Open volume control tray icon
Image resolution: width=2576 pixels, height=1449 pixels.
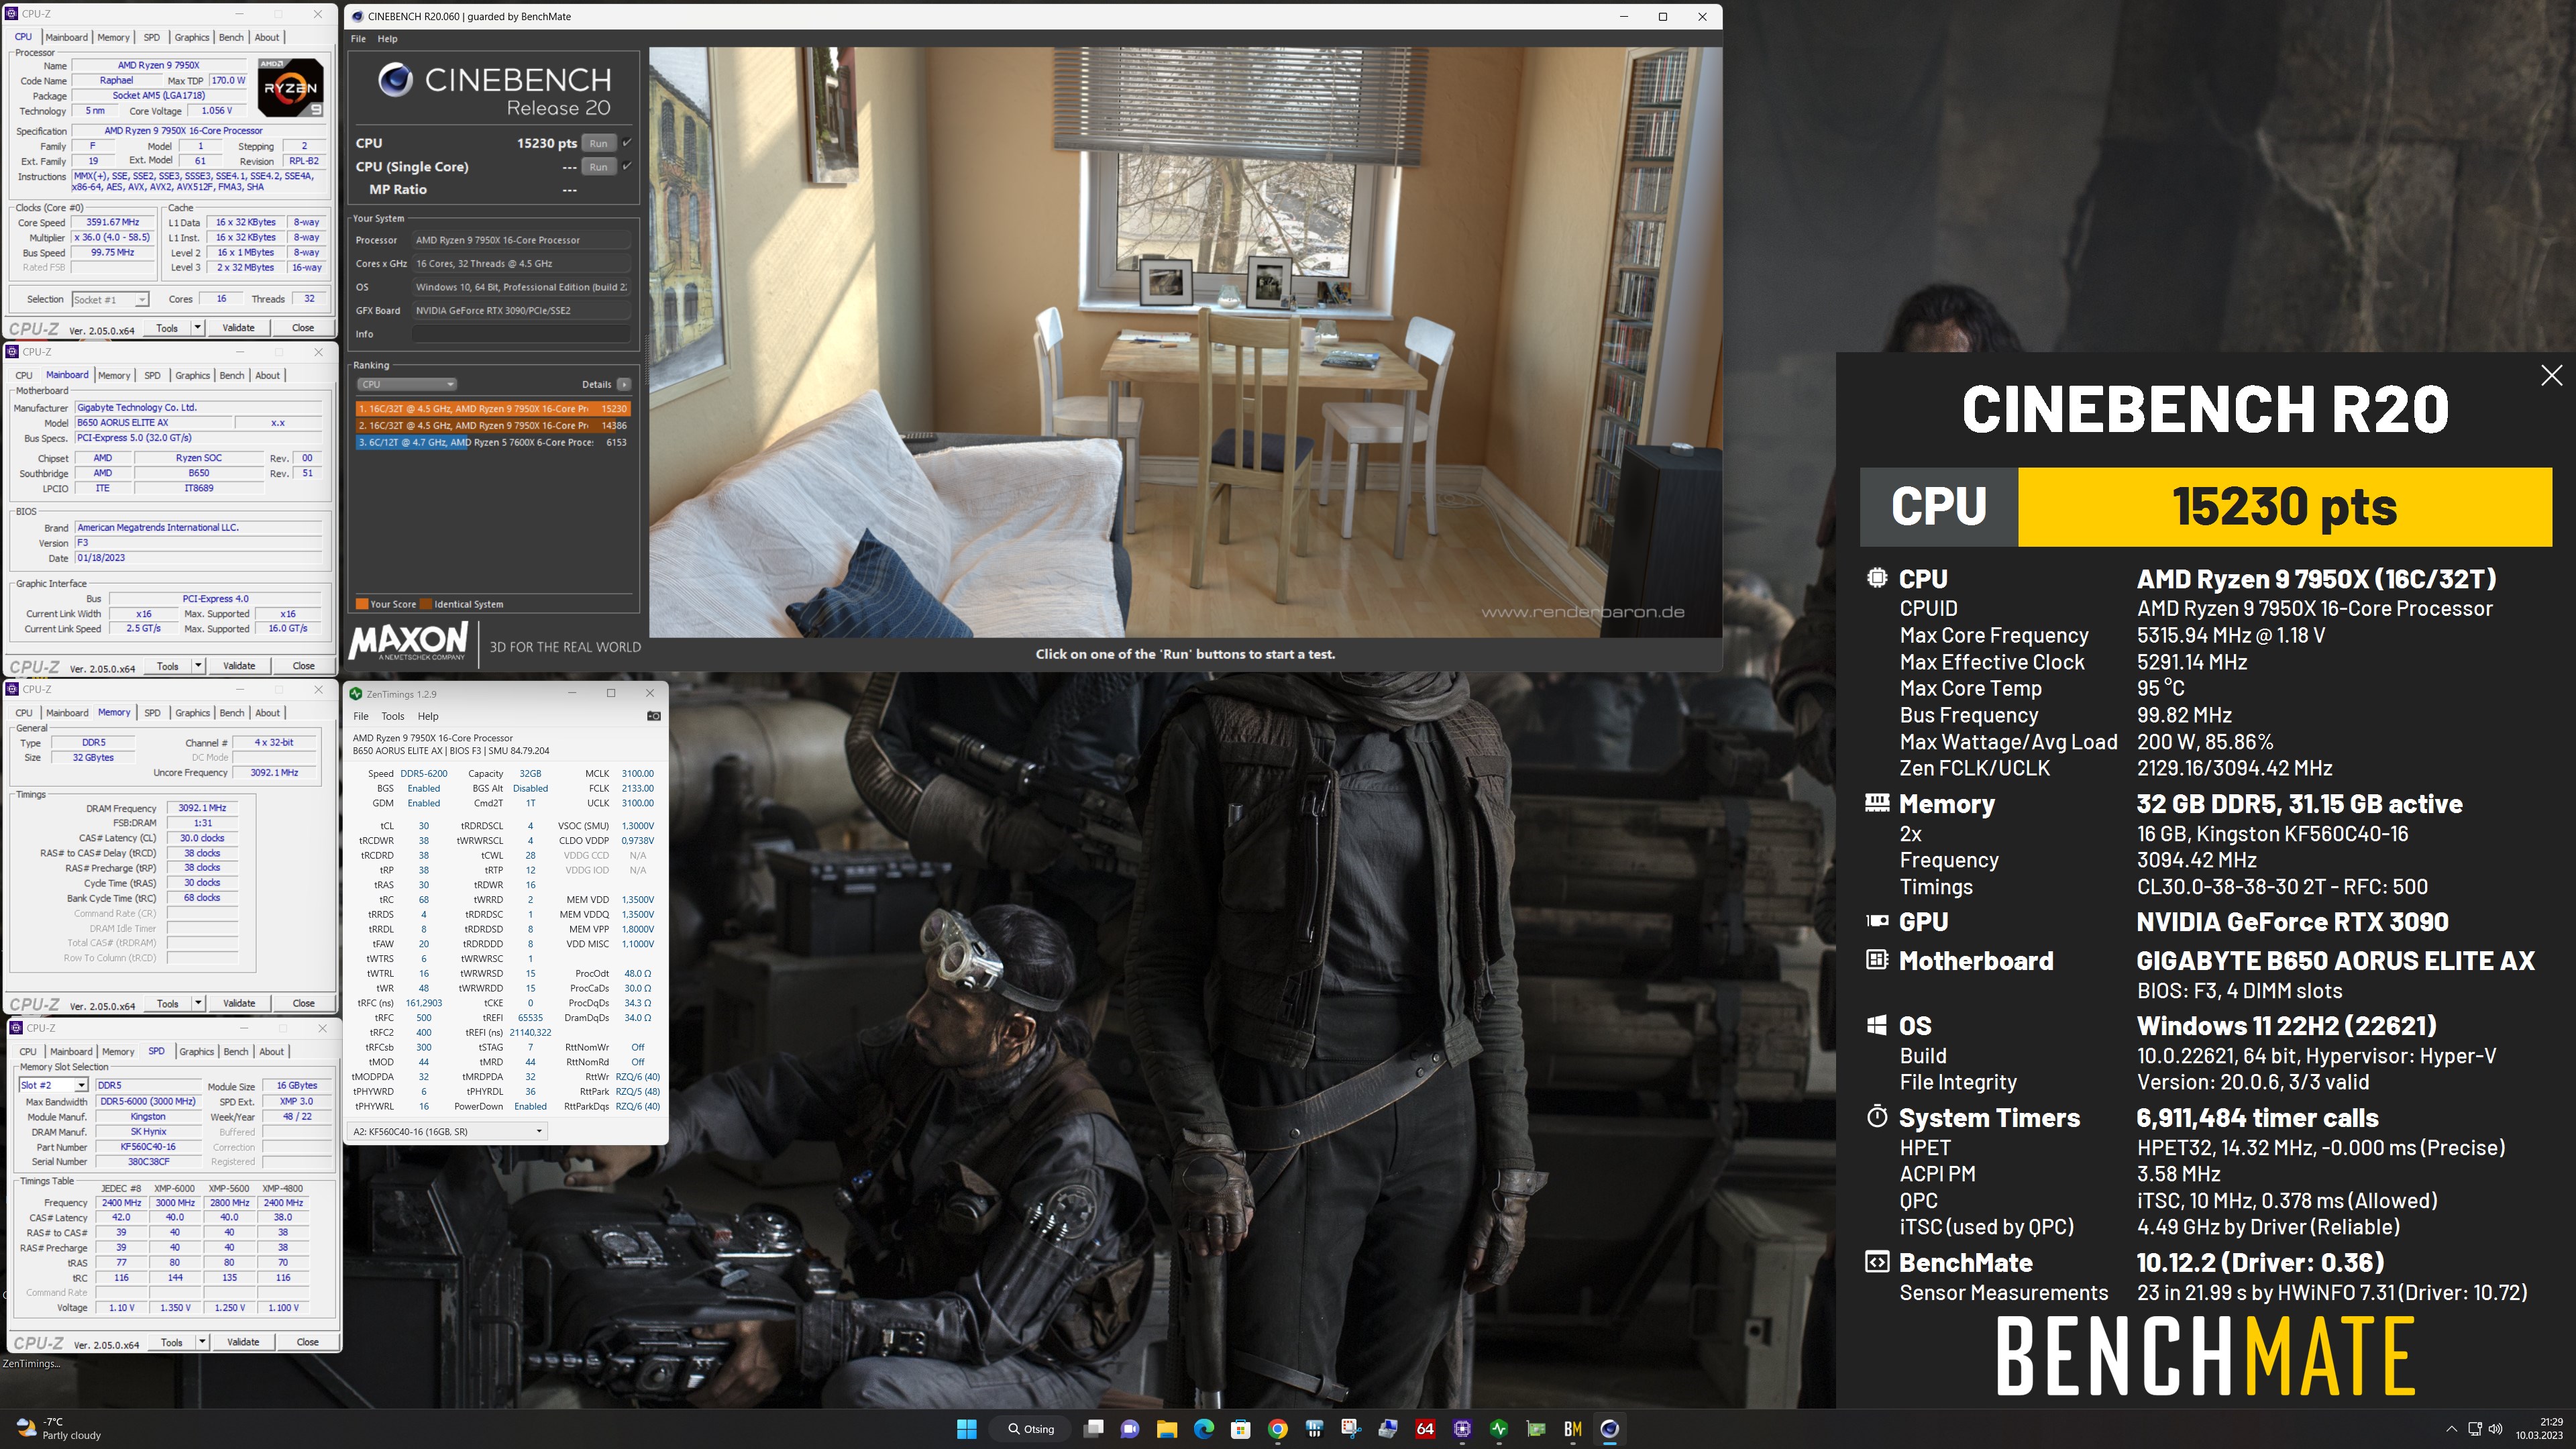[x=2496, y=1429]
